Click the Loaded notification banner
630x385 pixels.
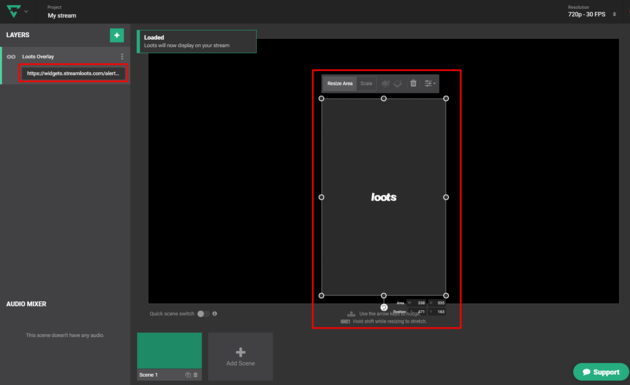tap(196, 41)
